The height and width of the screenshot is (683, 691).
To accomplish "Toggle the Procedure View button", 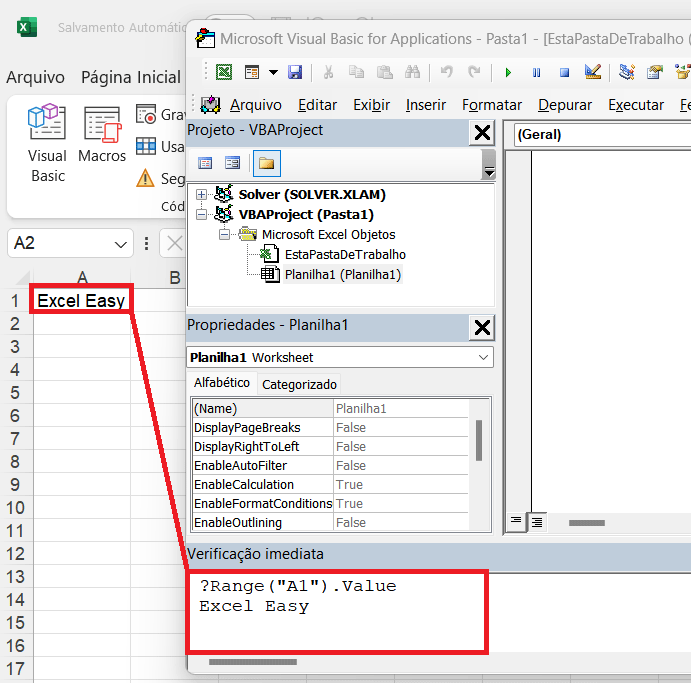I will click(x=517, y=522).
